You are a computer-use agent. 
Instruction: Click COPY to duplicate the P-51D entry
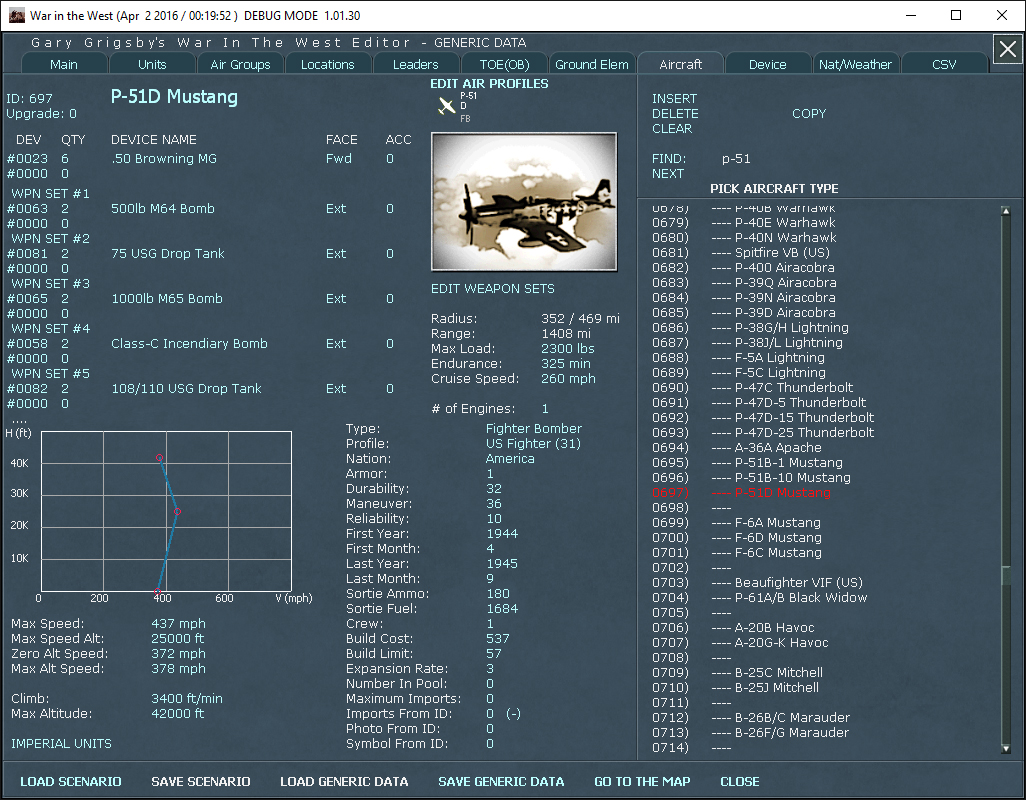tap(809, 113)
